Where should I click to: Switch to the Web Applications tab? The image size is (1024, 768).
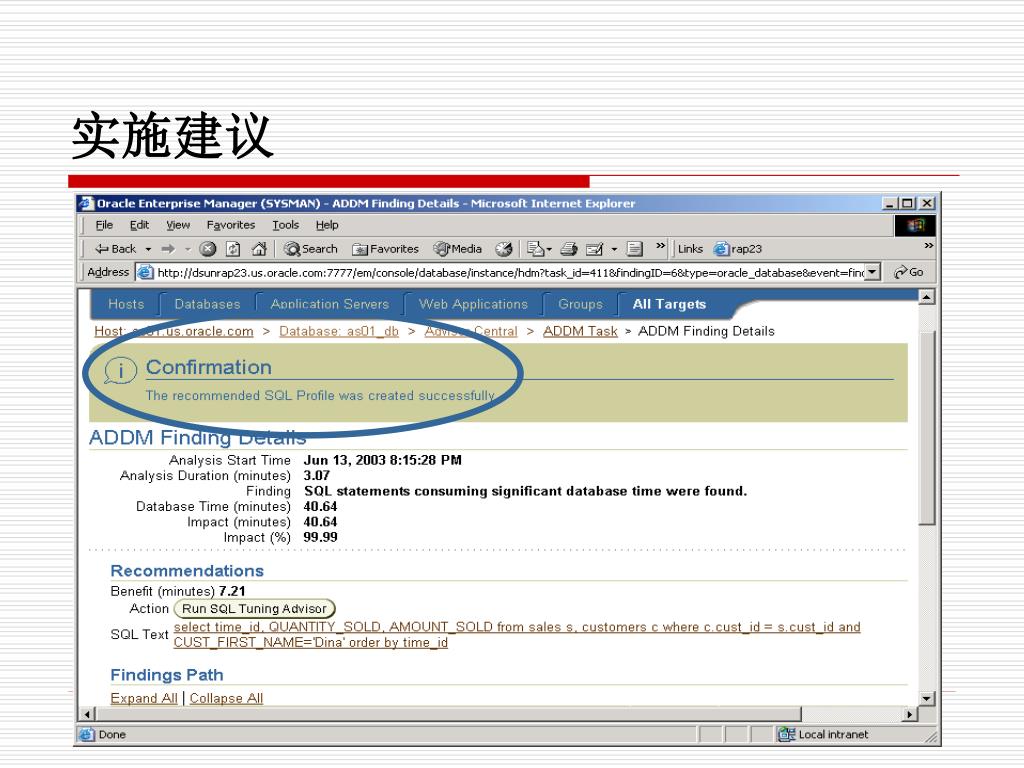473,304
